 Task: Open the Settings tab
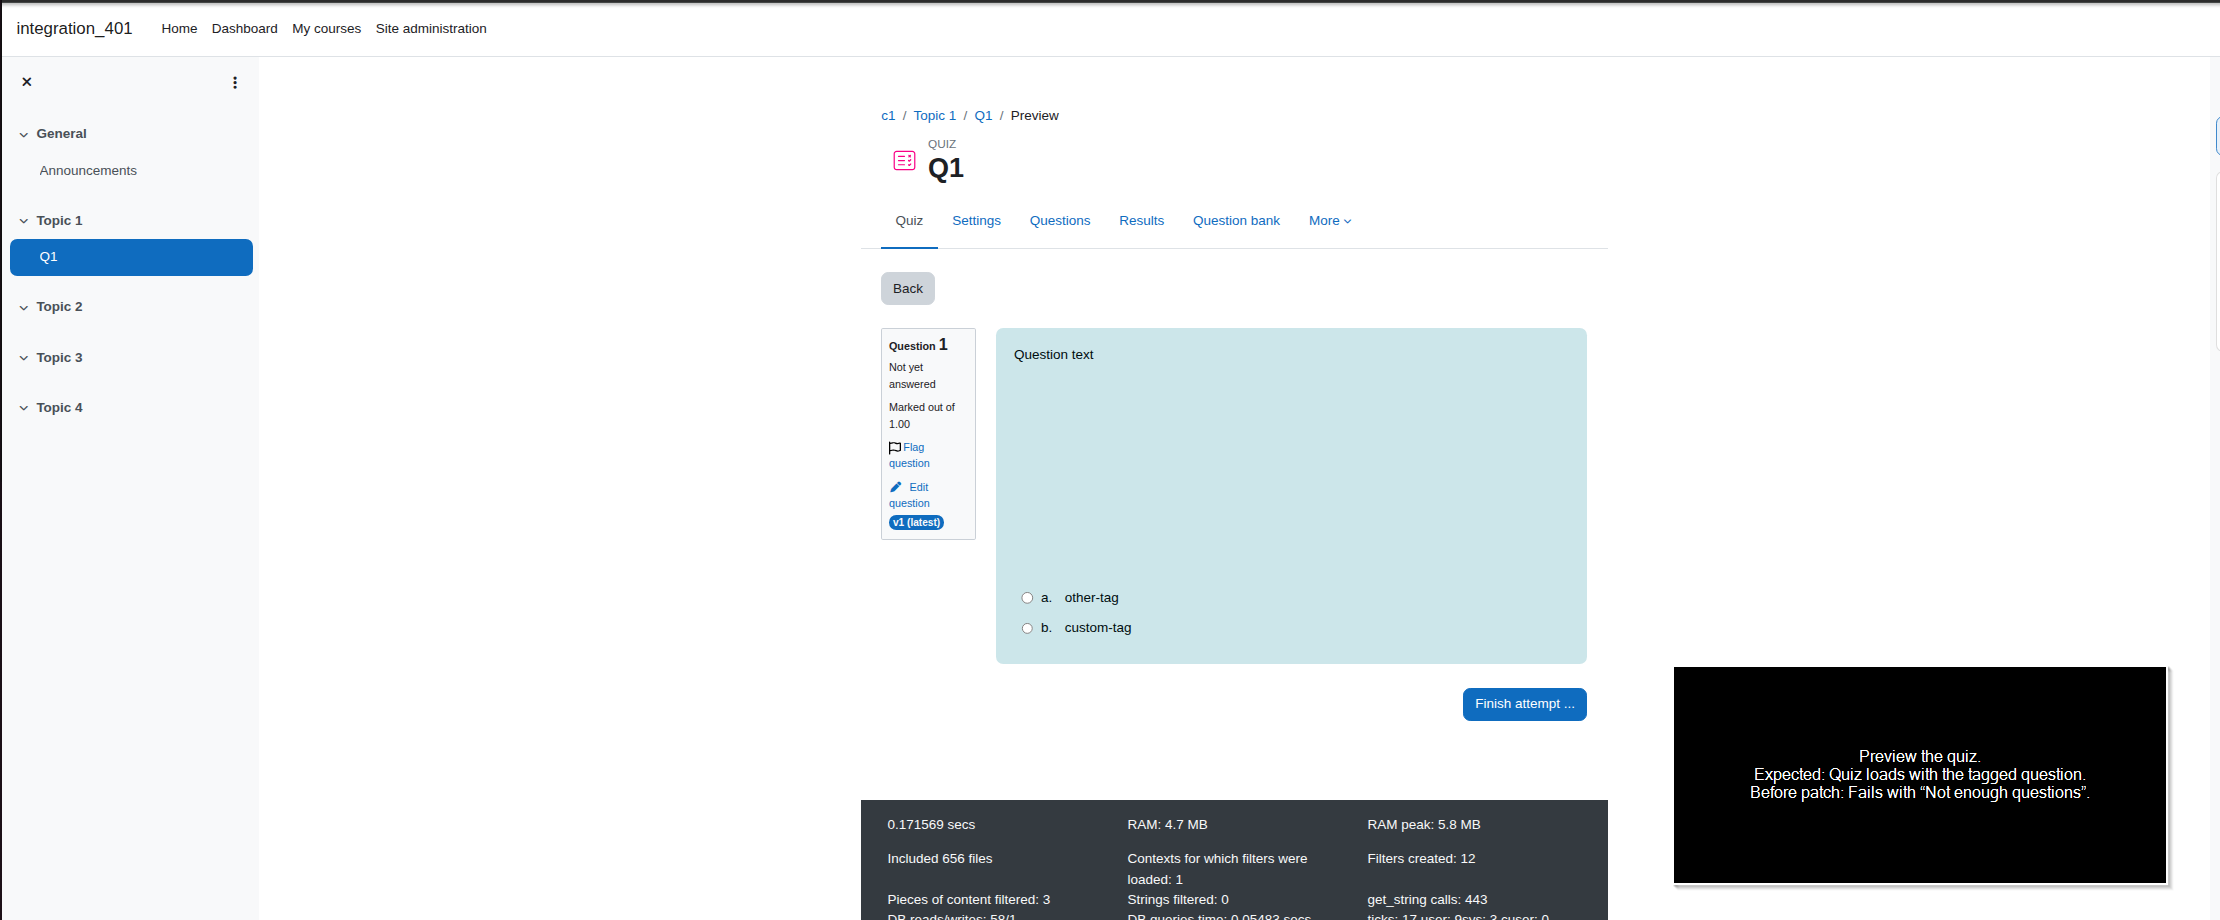(x=976, y=221)
